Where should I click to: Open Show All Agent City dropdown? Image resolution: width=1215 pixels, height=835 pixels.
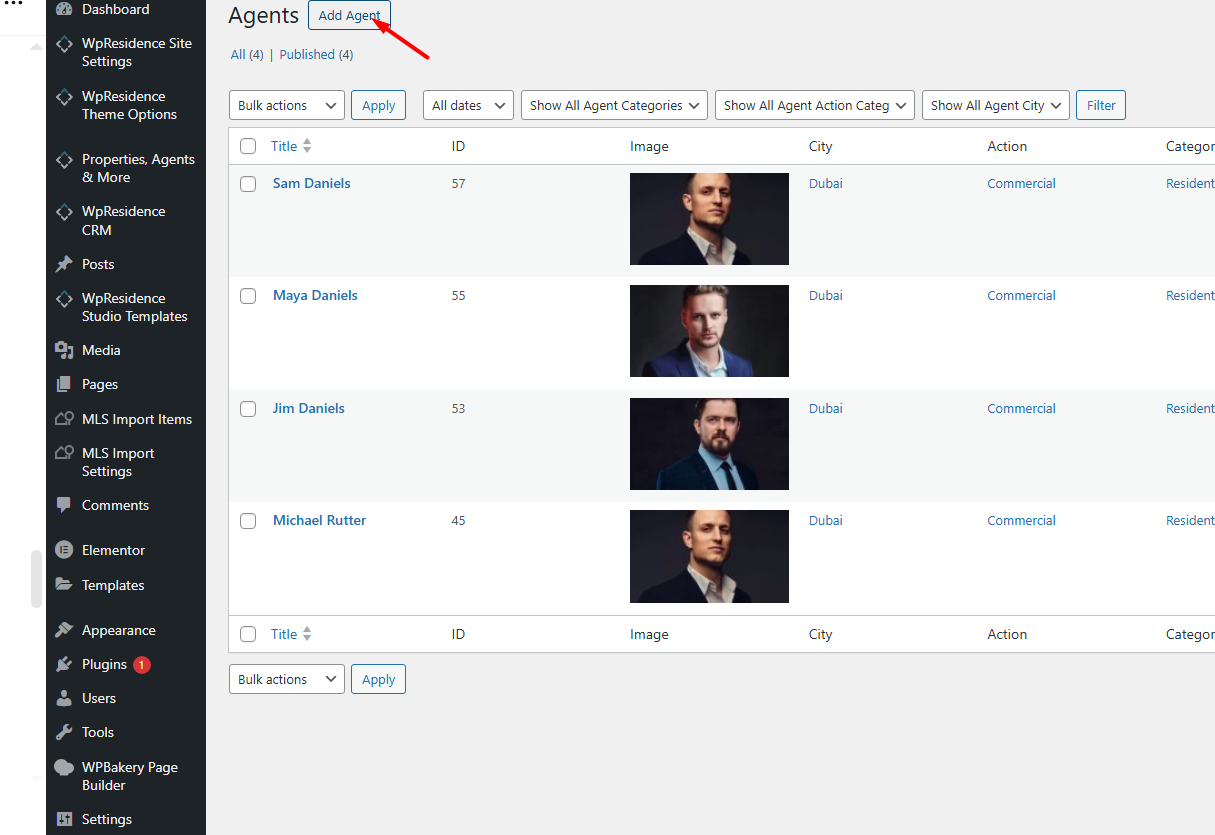point(995,105)
